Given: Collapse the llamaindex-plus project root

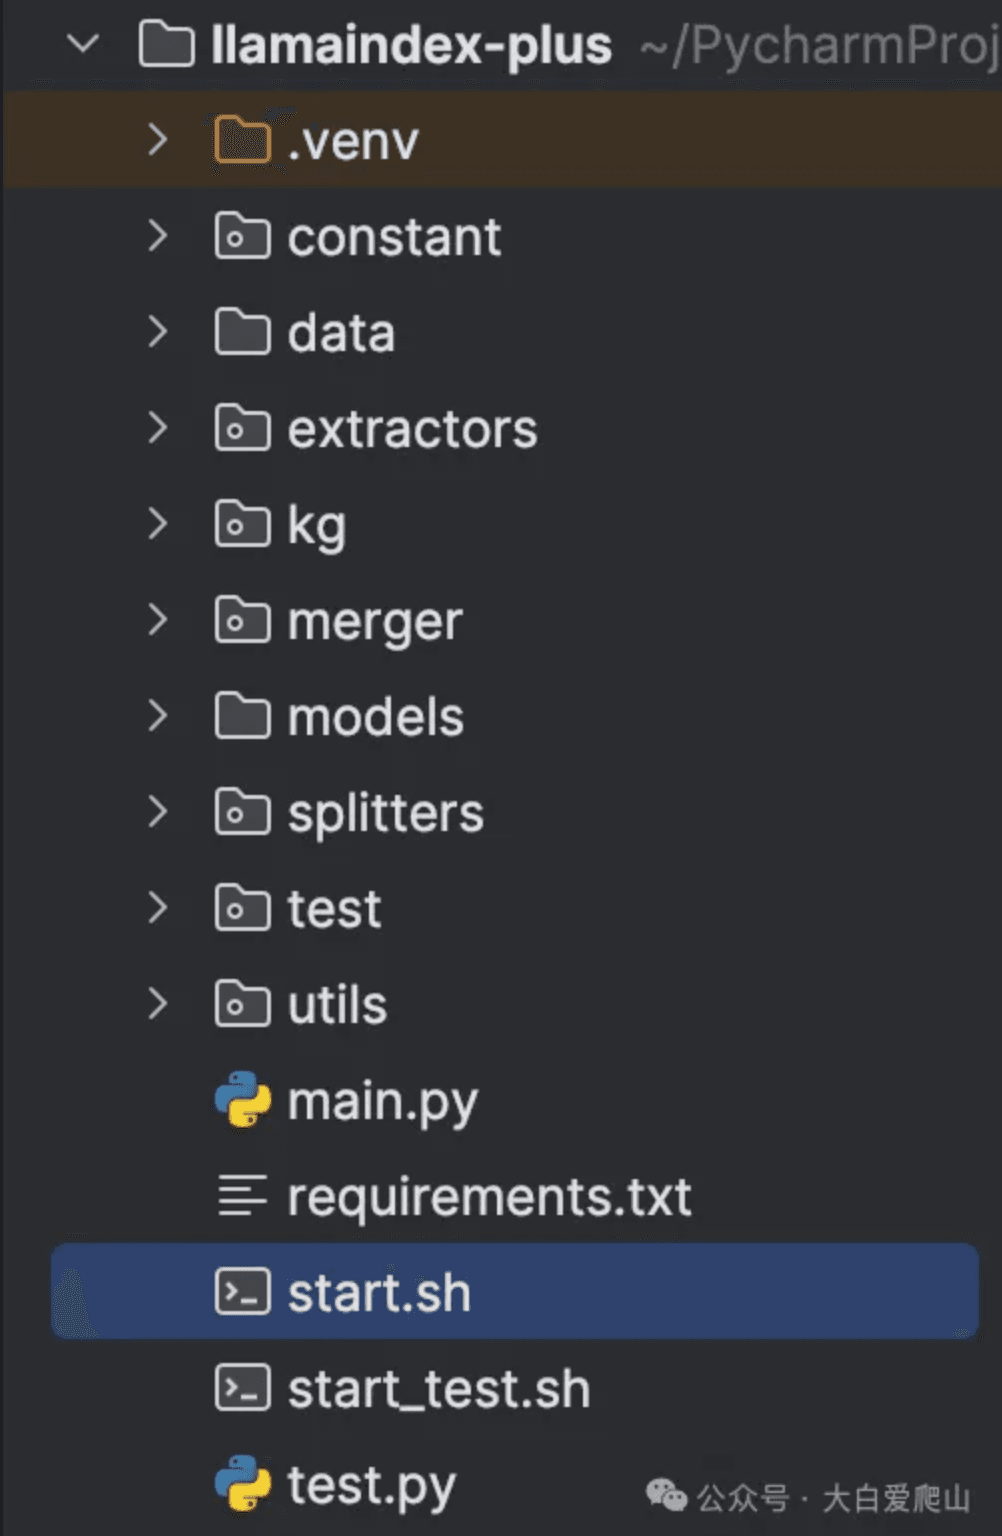Looking at the screenshot, I should click(x=84, y=44).
